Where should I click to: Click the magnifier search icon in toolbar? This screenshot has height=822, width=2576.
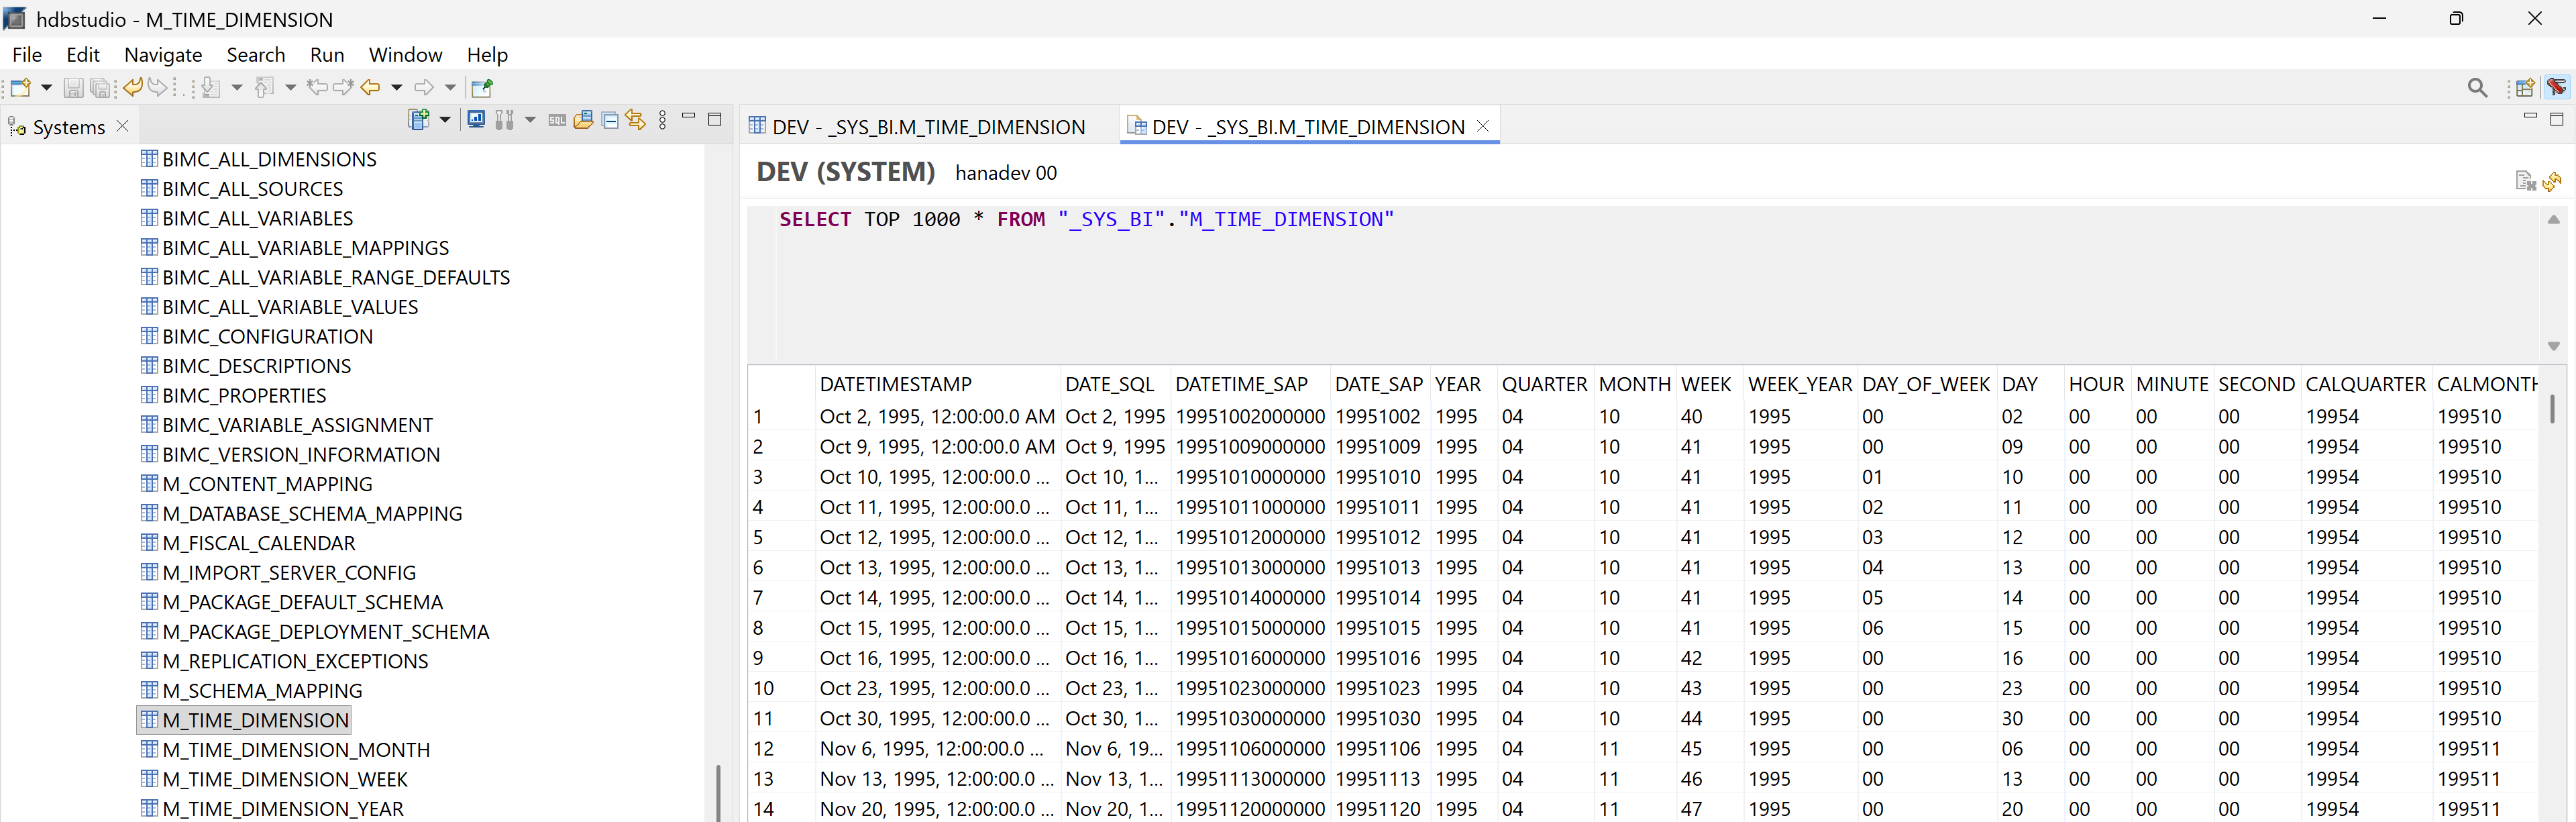point(2477,88)
